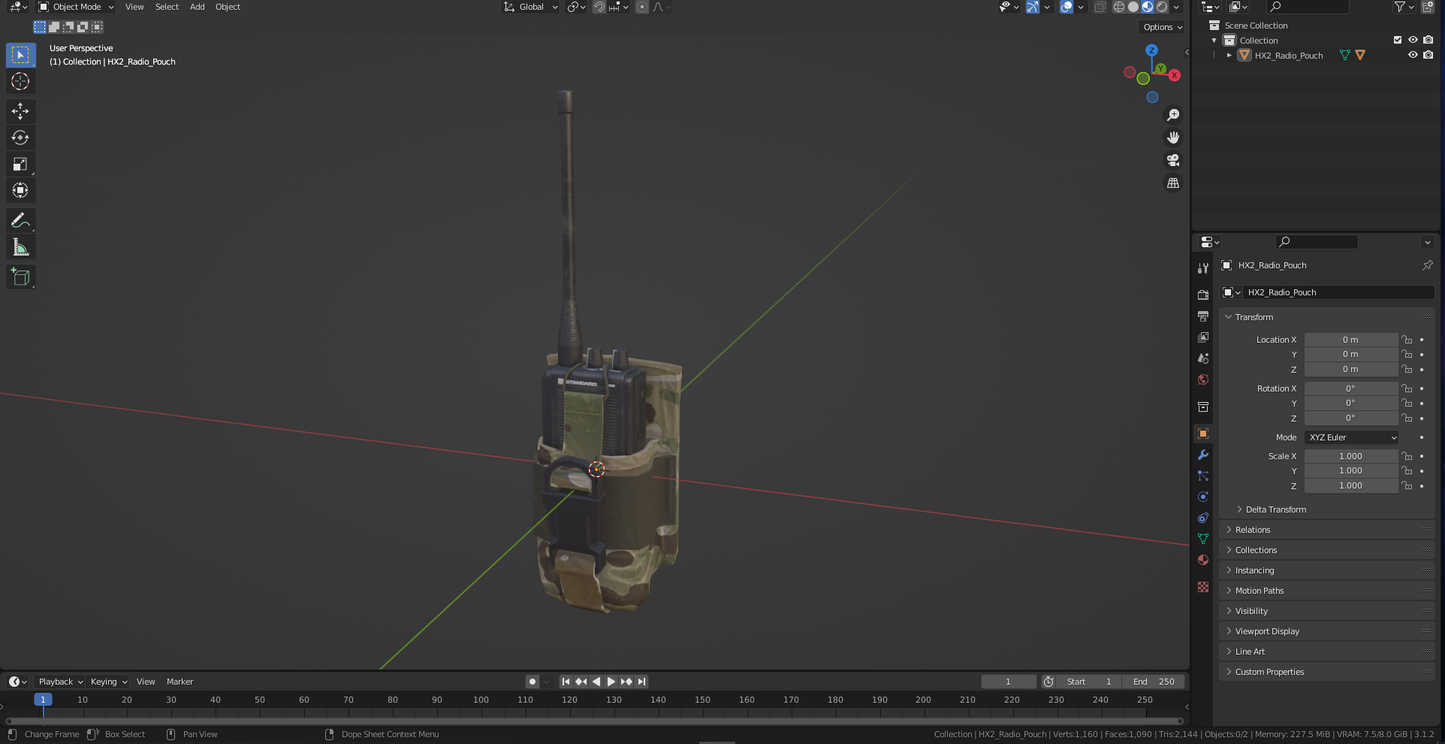Open the Object Mode dropdown
Screen dimensions: 1445x744
76,7
